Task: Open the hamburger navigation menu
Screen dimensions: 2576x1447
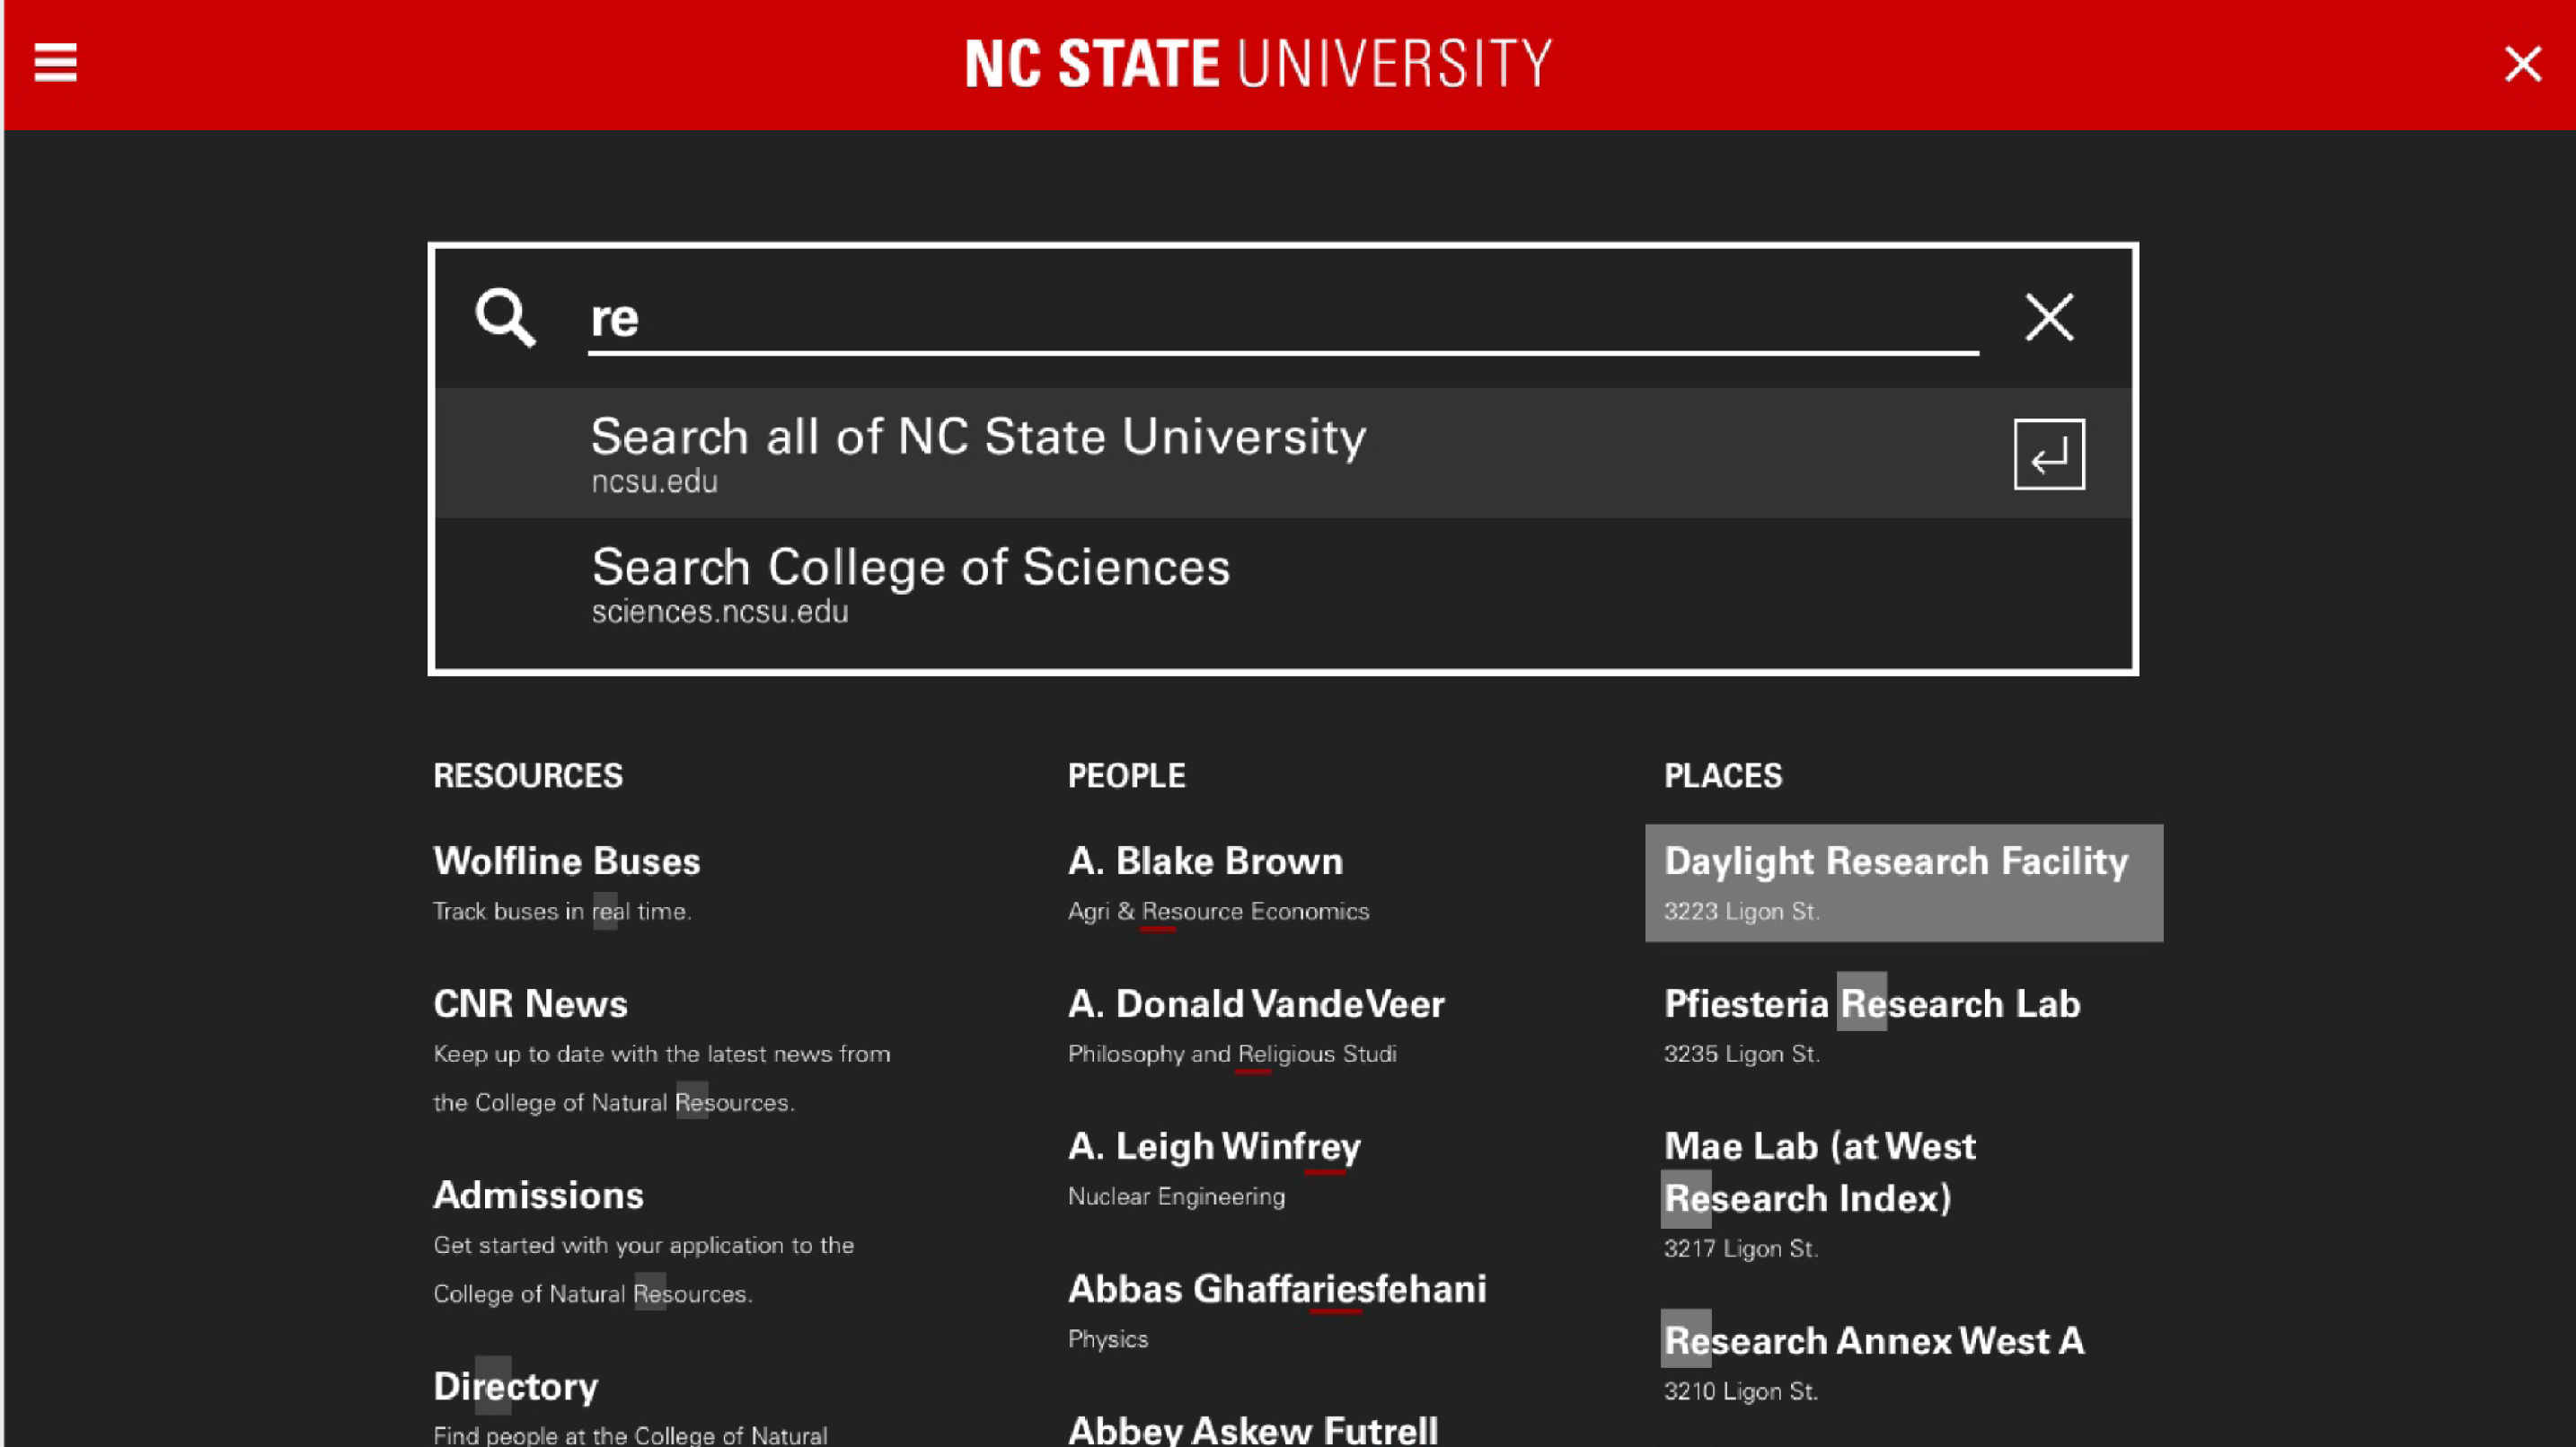Action: (55, 63)
